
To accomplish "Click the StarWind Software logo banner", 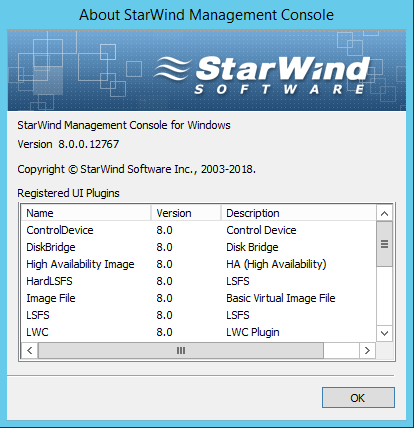I will click(207, 70).
